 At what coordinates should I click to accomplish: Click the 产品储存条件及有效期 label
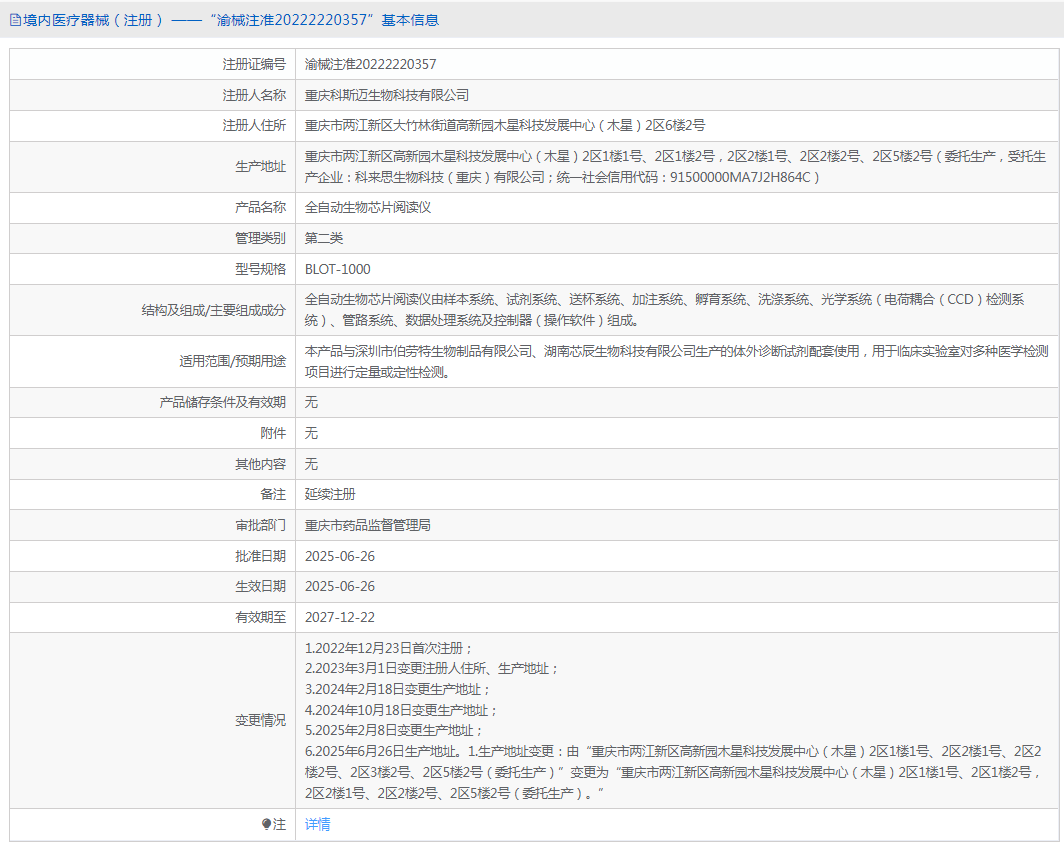click(223, 402)
